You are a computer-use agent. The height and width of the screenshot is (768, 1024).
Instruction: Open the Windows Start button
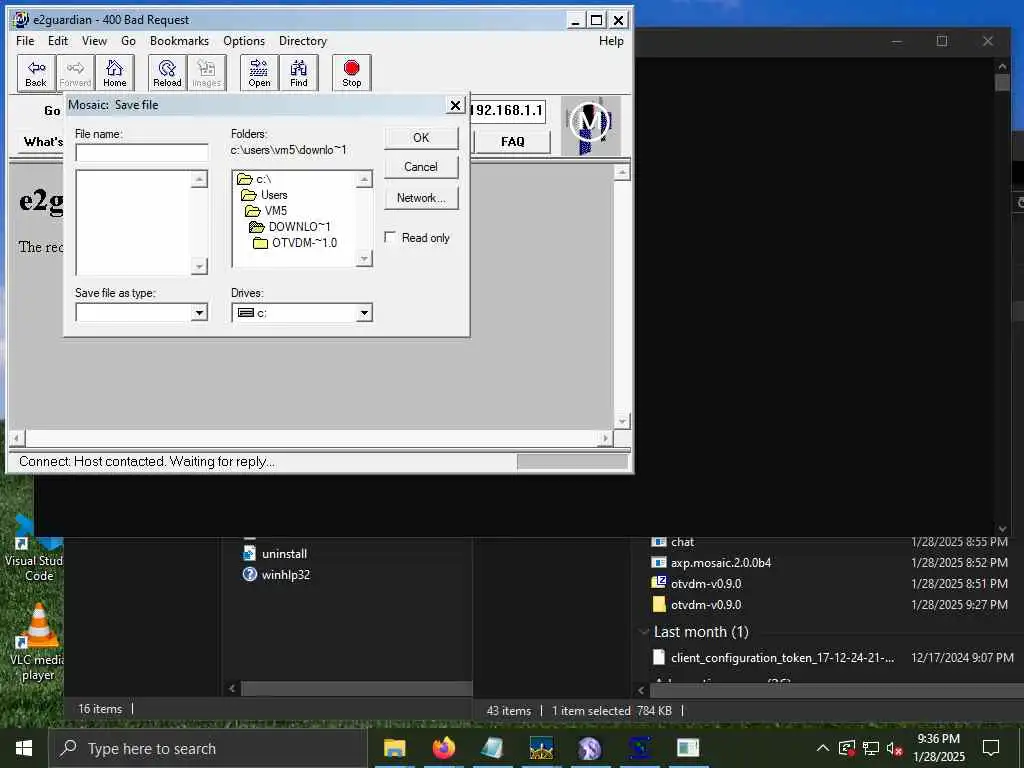tap(24, 748)
